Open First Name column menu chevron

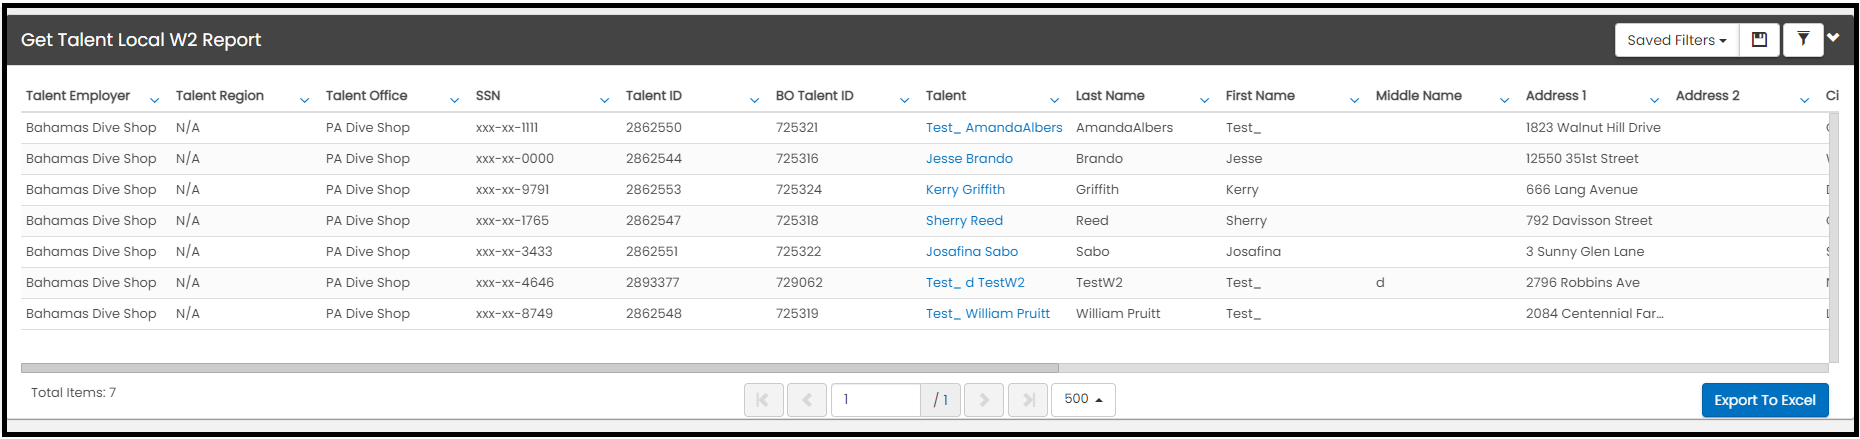[x=1354, y=100]
